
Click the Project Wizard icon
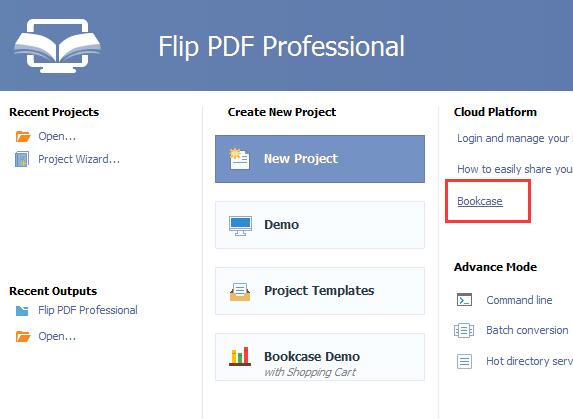[22, 159]
